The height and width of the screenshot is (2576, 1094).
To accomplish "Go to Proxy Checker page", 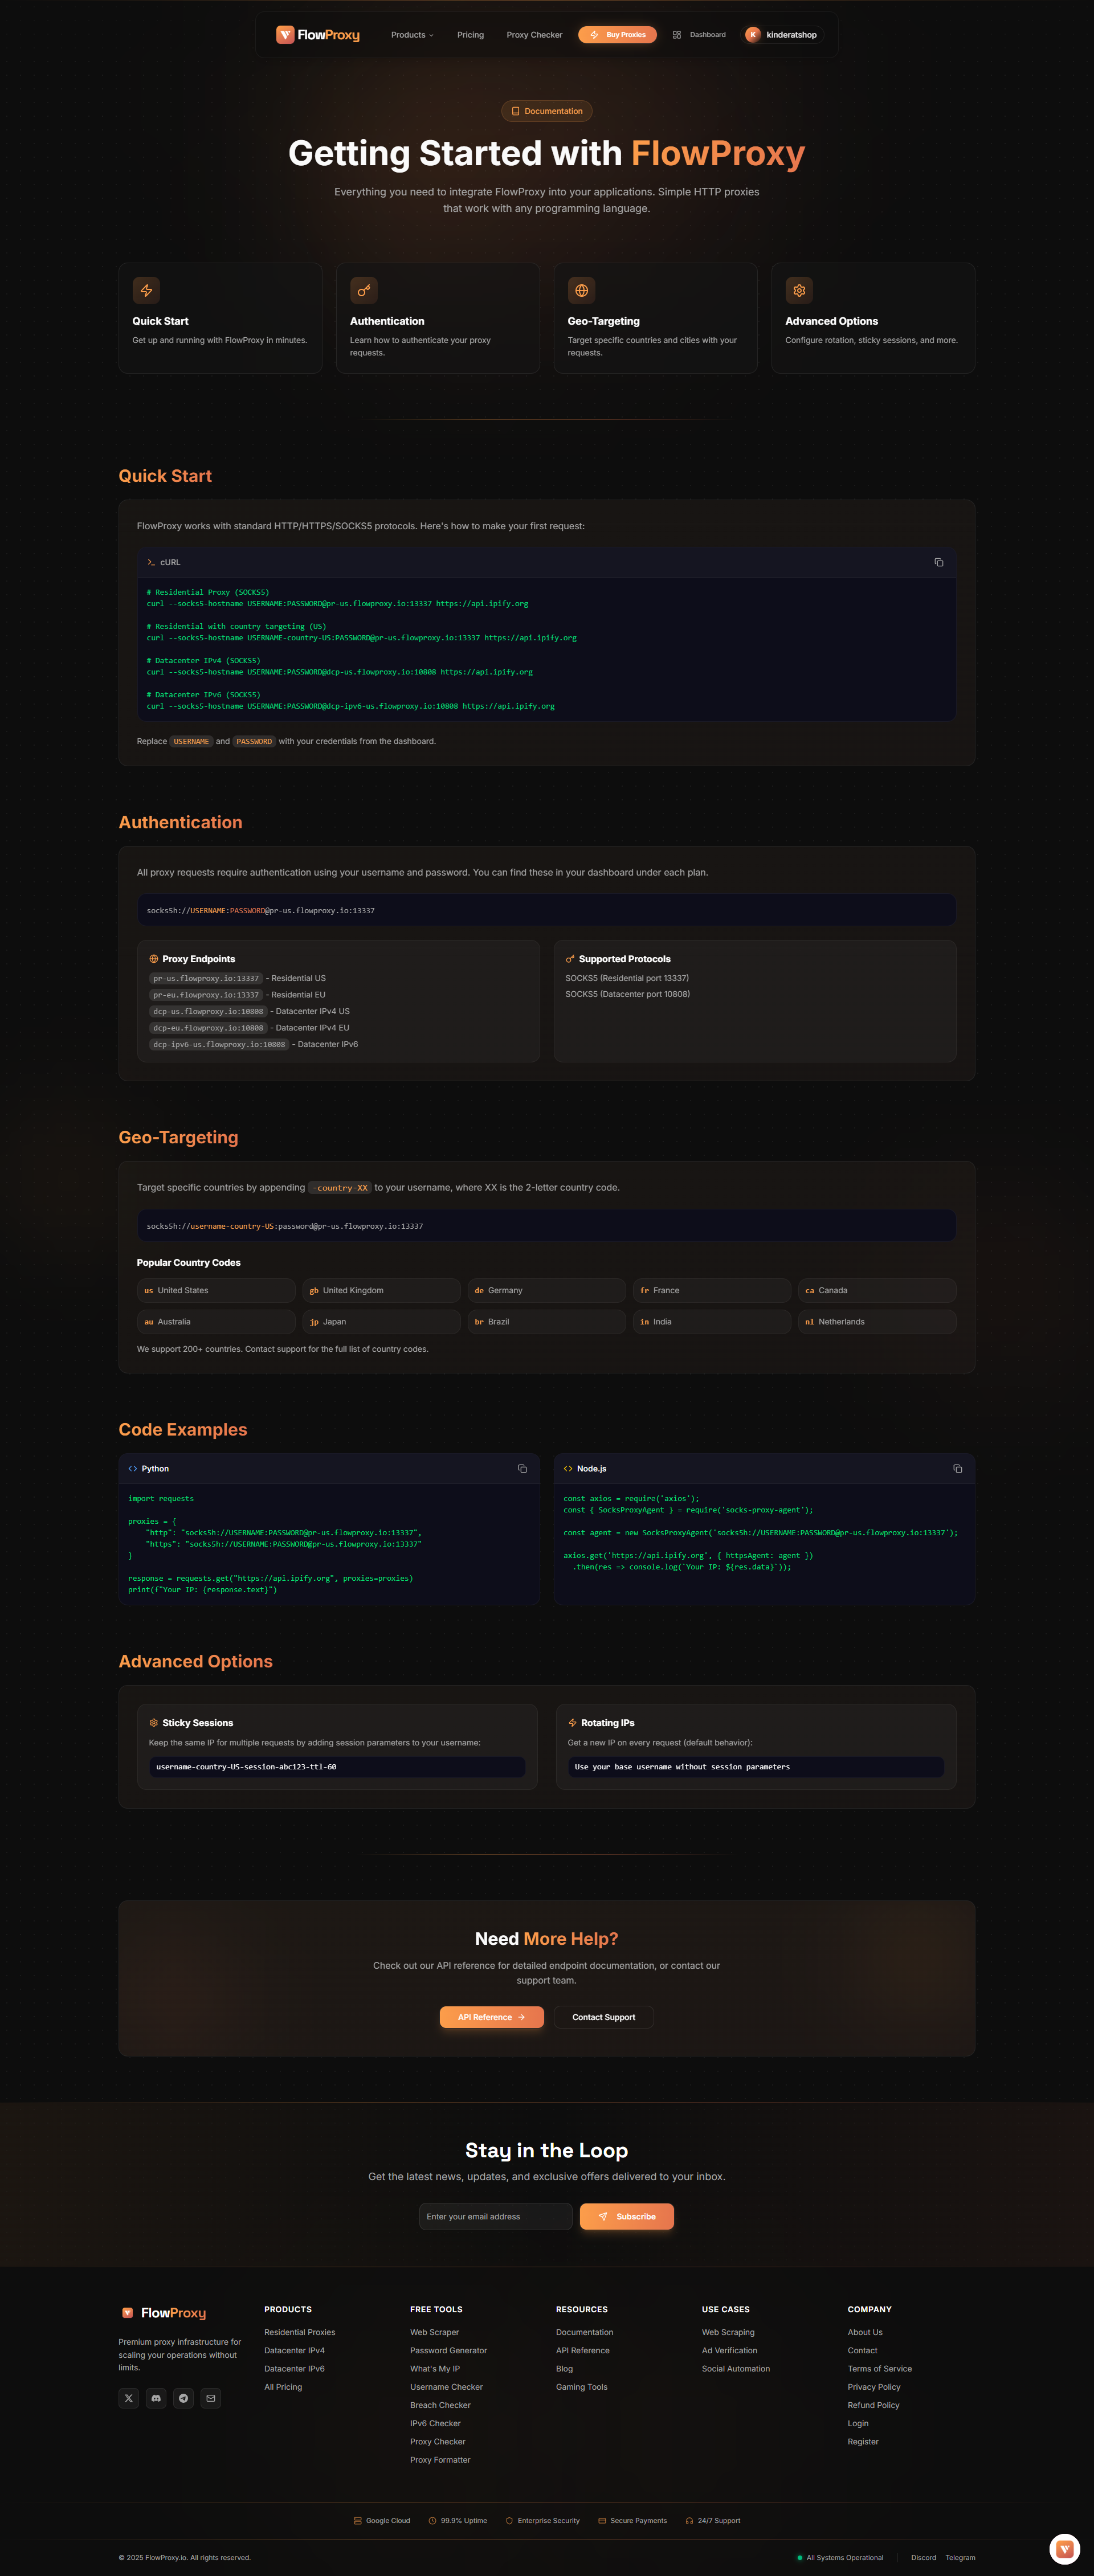I will click(534, 35).
